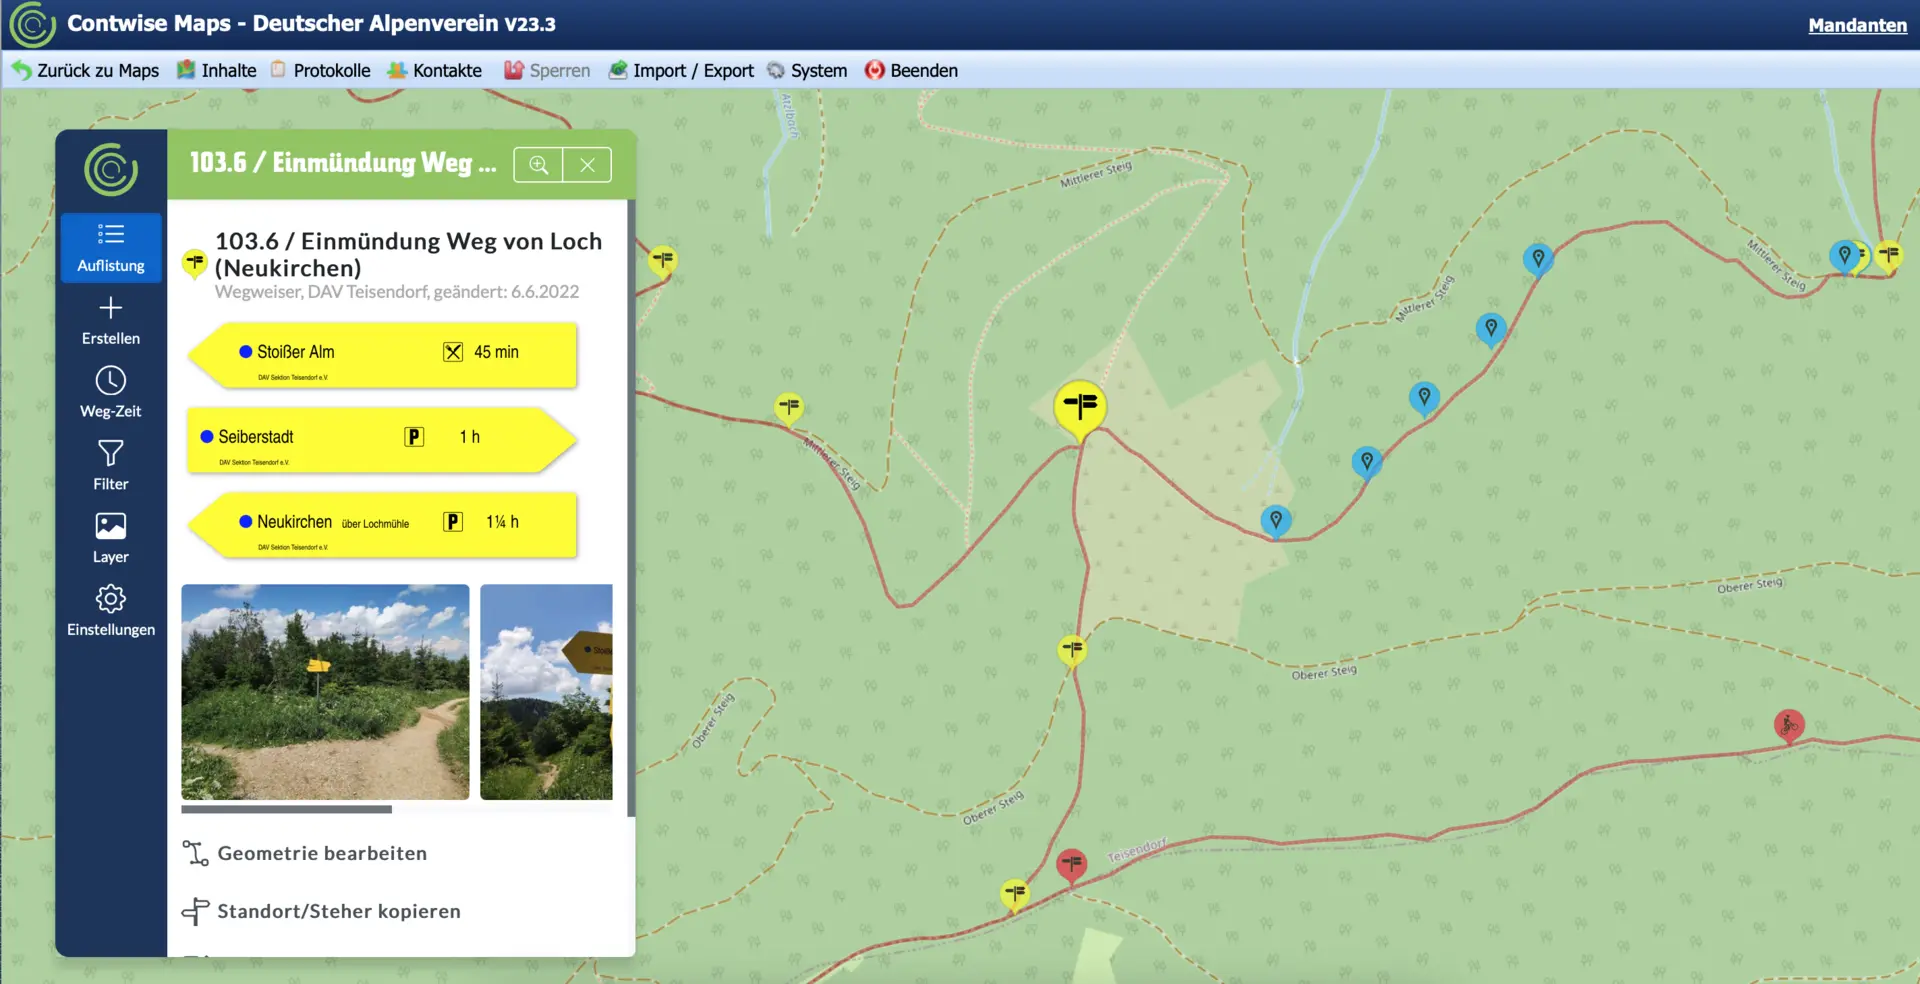1920x984 pixels.
Task: Click the photo gallery horizontal scrollbar
Action: pos(287,809)
